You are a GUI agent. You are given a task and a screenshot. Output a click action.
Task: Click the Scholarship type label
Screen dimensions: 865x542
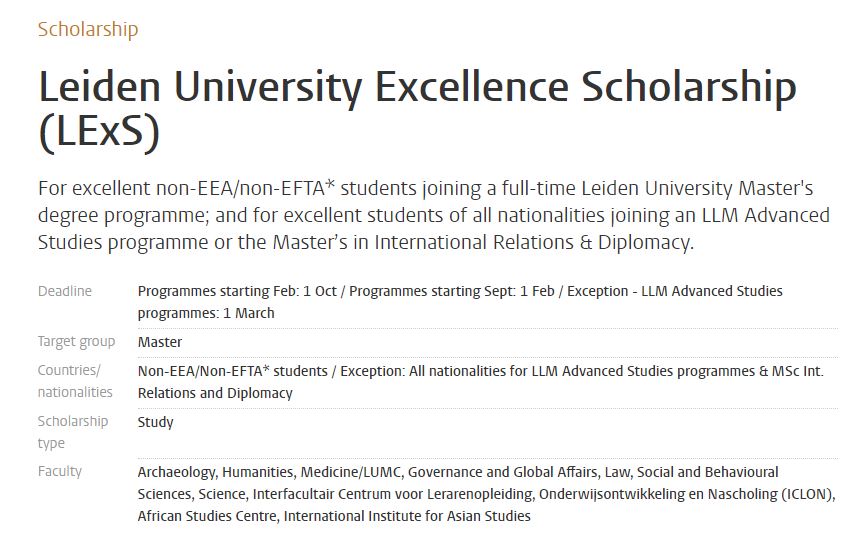click(73, 432)
